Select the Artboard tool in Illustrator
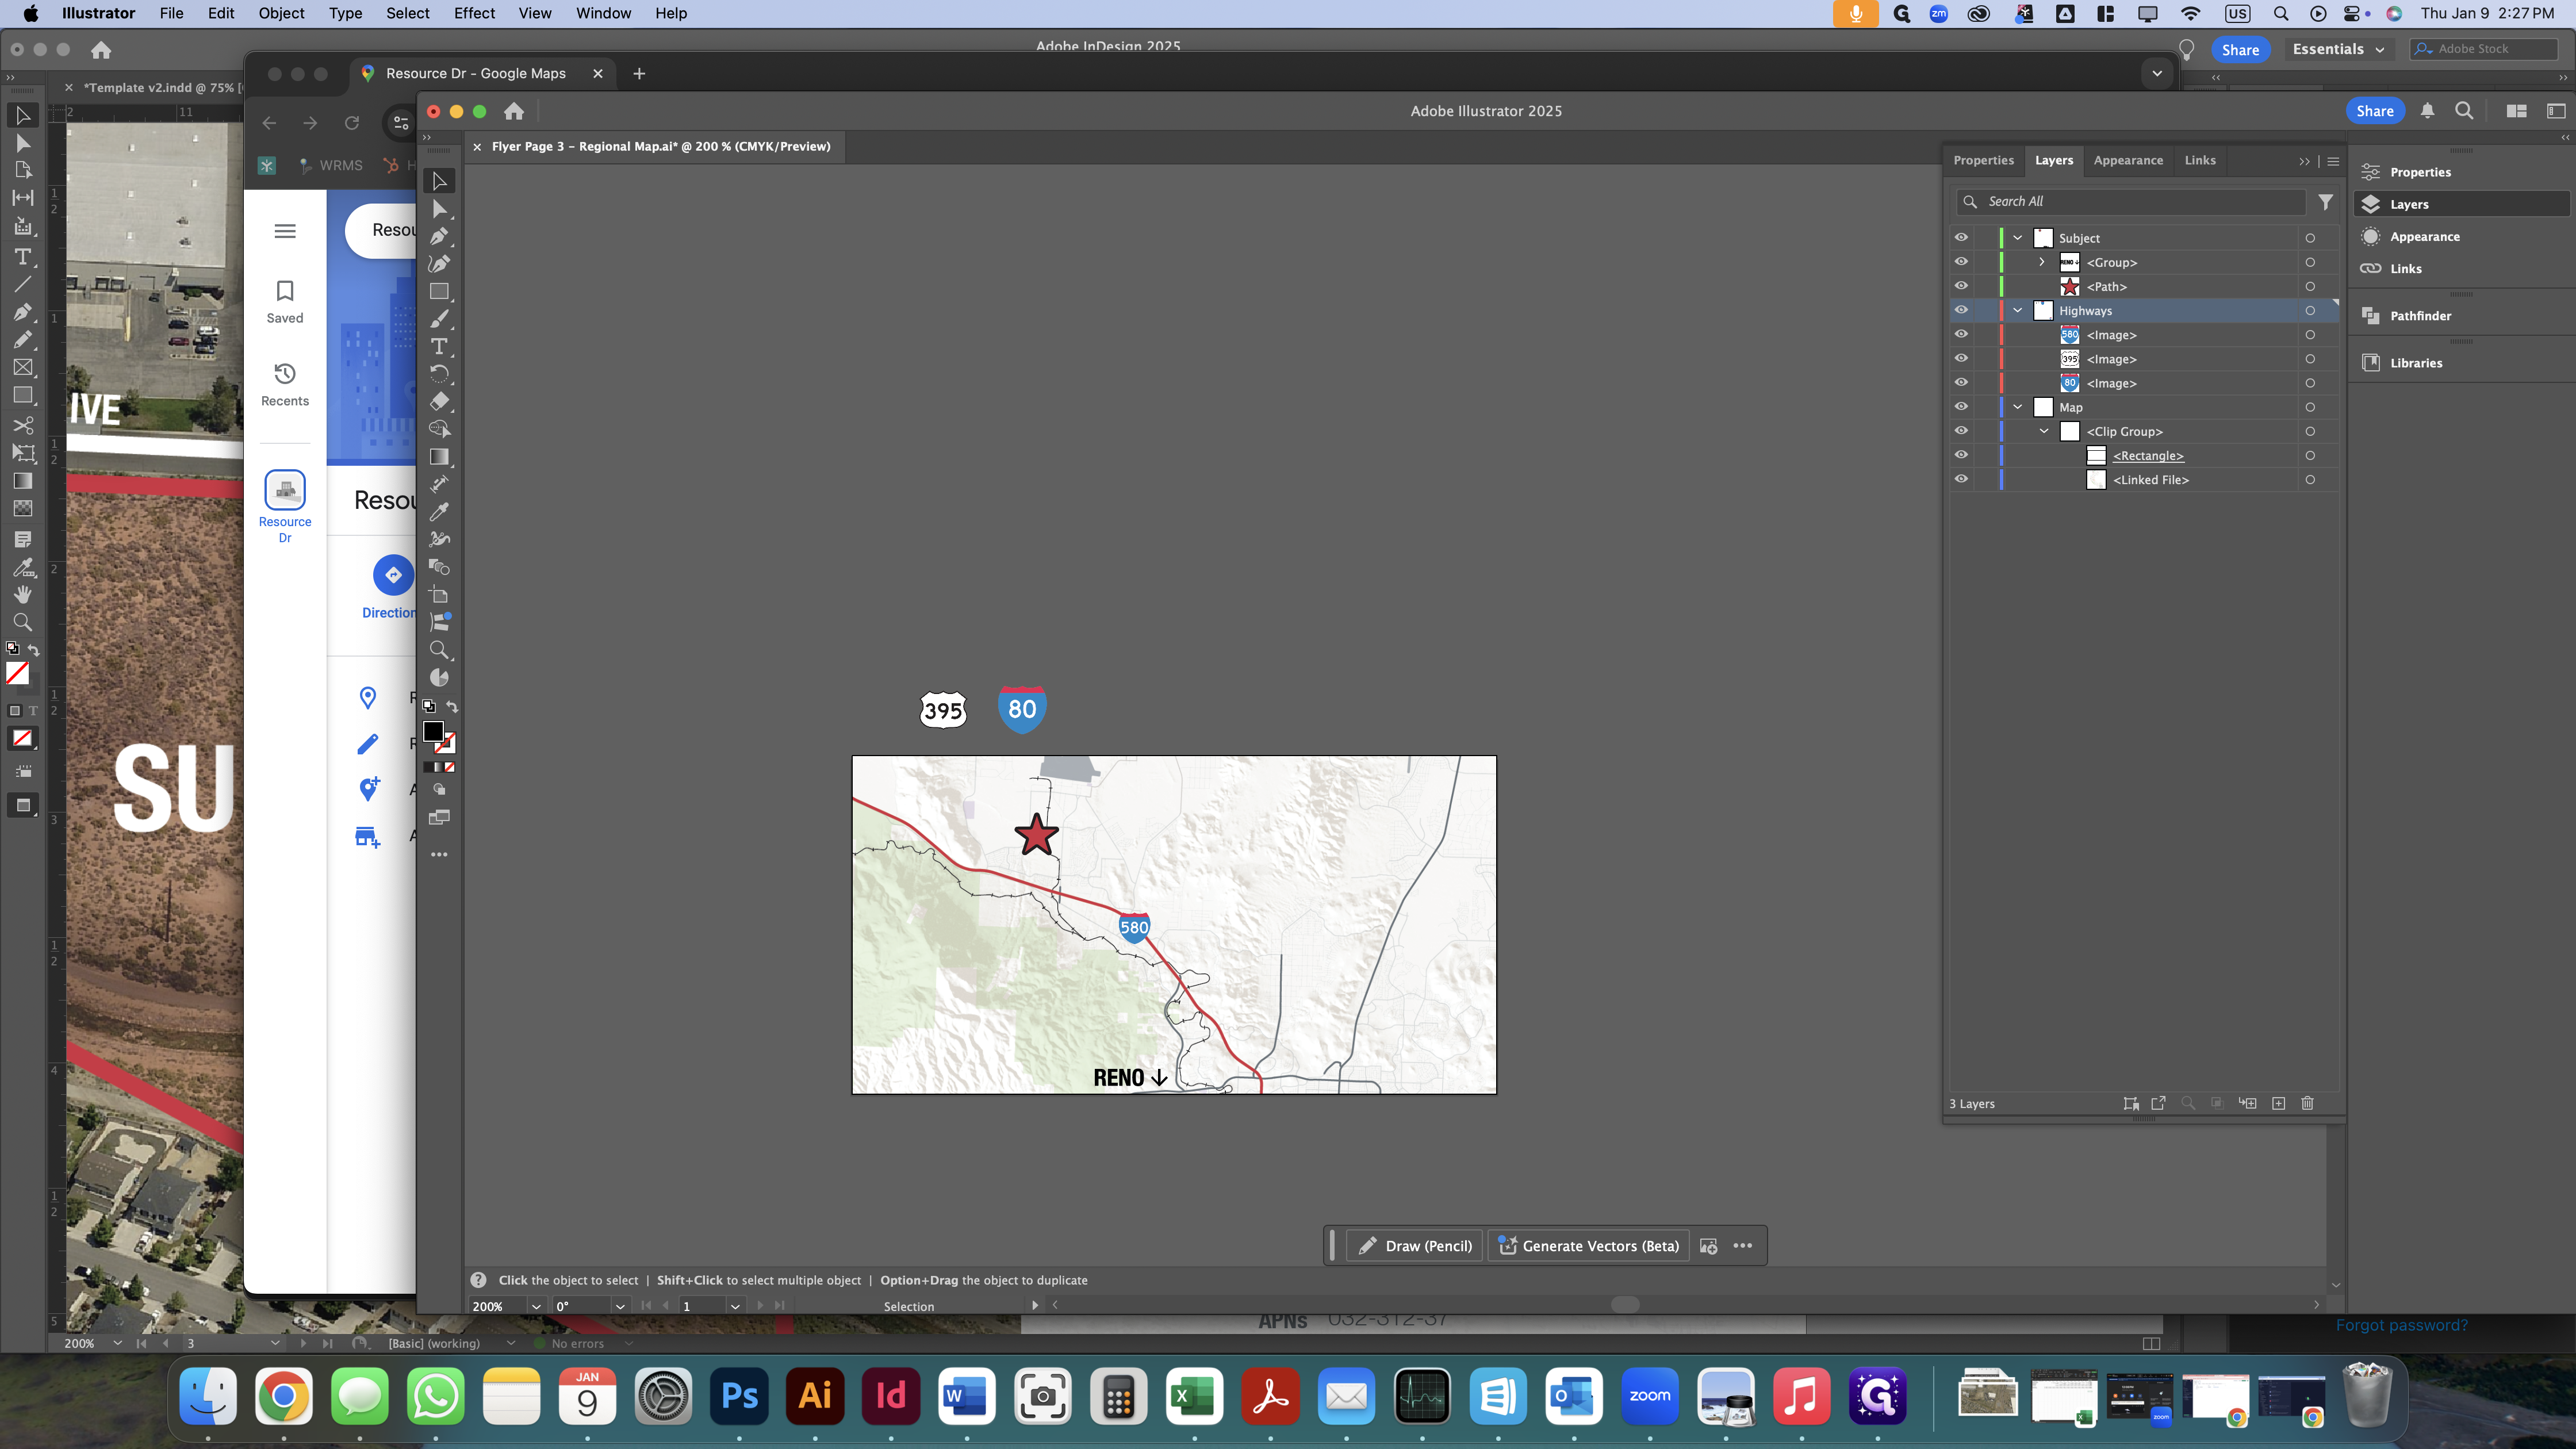 [x=439, y=595]
